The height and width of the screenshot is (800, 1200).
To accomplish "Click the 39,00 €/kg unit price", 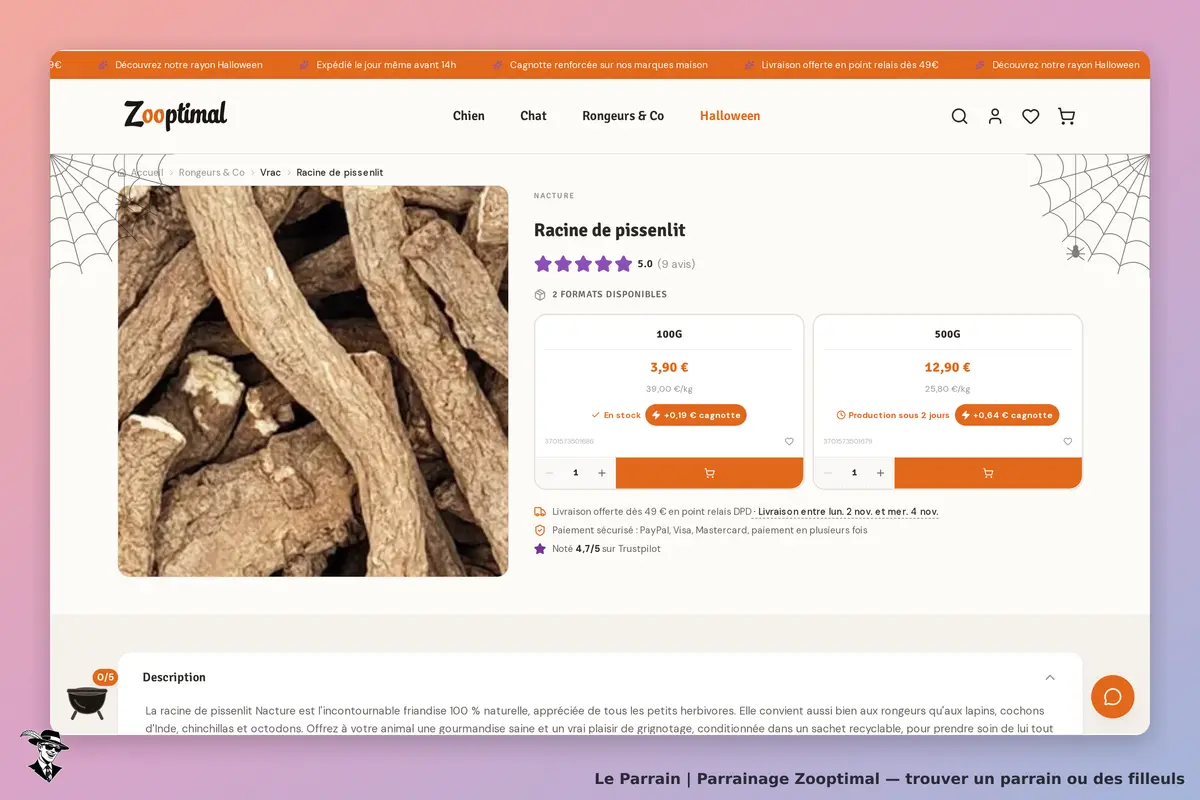I will pyautogui.click(x=669, y=389).
